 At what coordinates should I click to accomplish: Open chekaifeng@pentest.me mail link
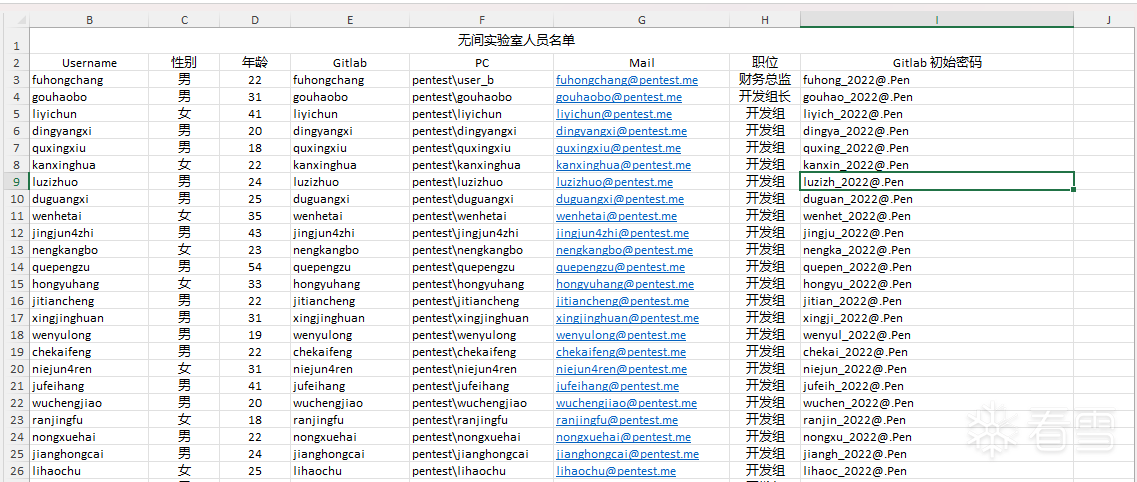tap(621, 352)
